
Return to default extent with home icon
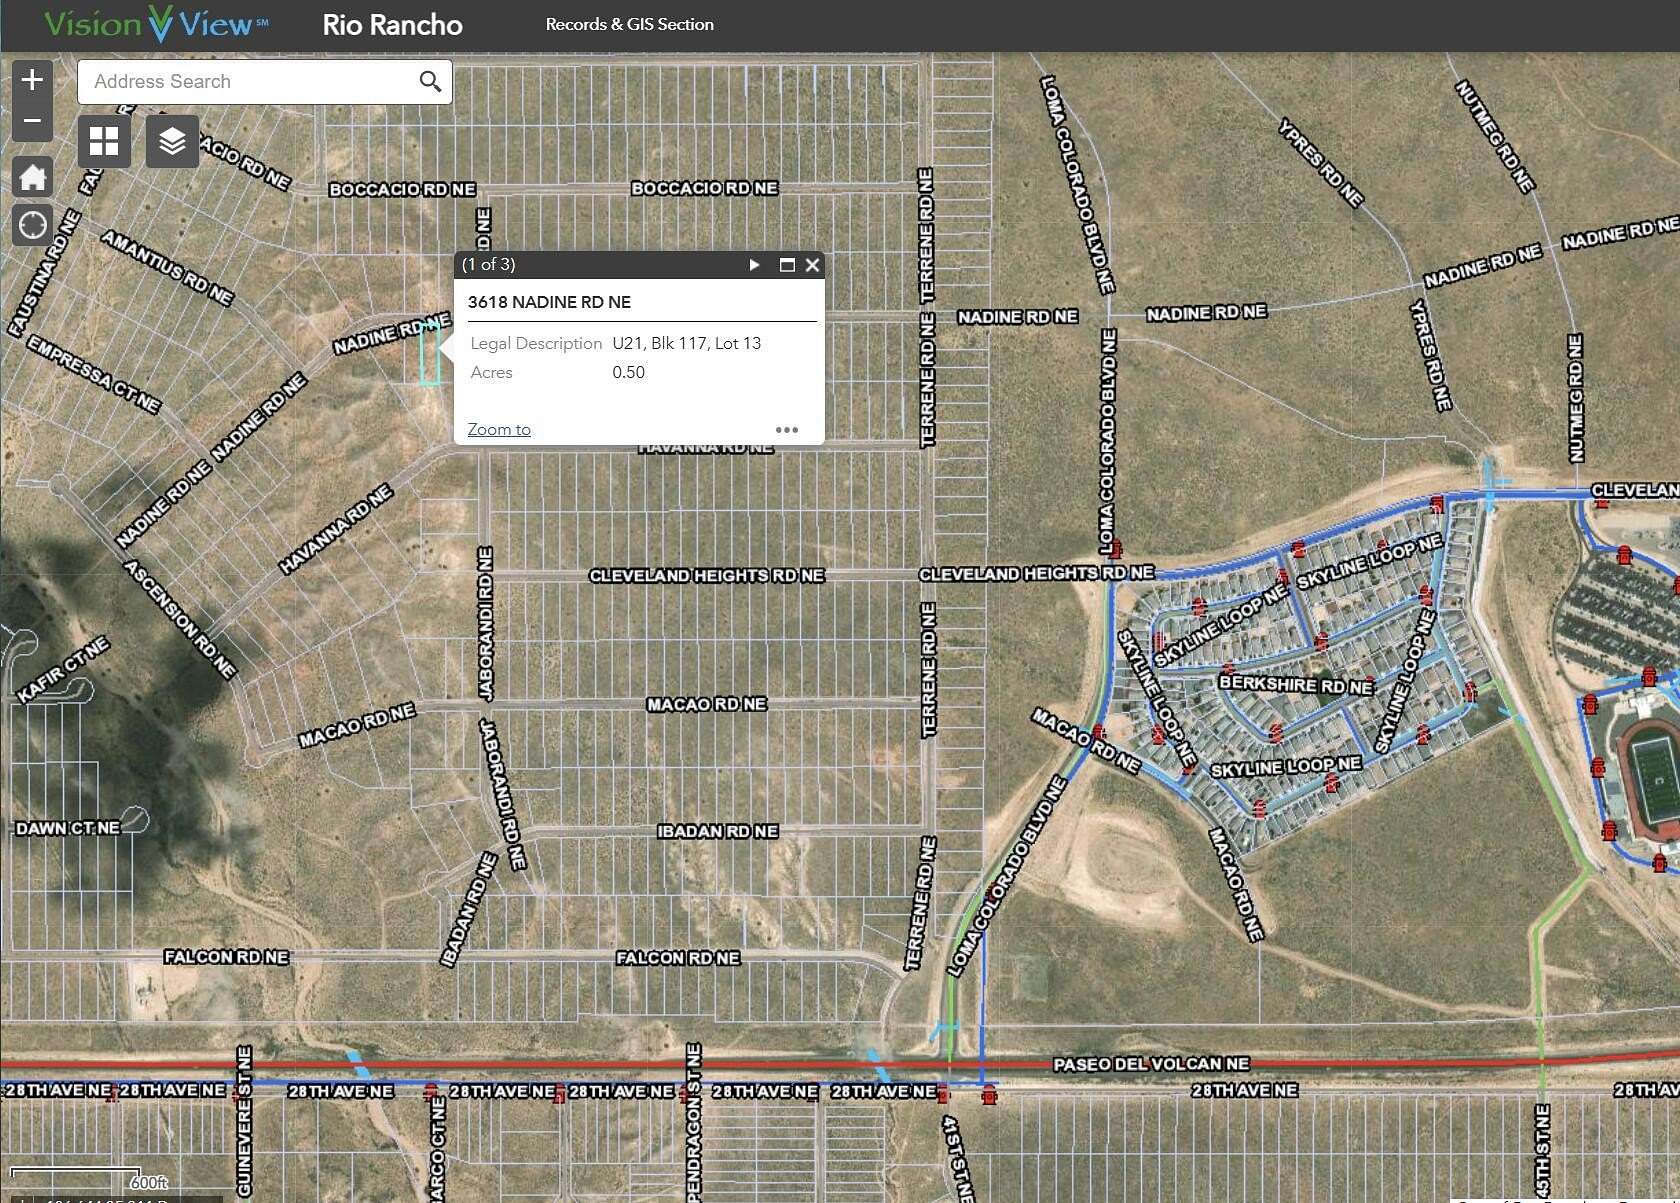click(31, 177)
